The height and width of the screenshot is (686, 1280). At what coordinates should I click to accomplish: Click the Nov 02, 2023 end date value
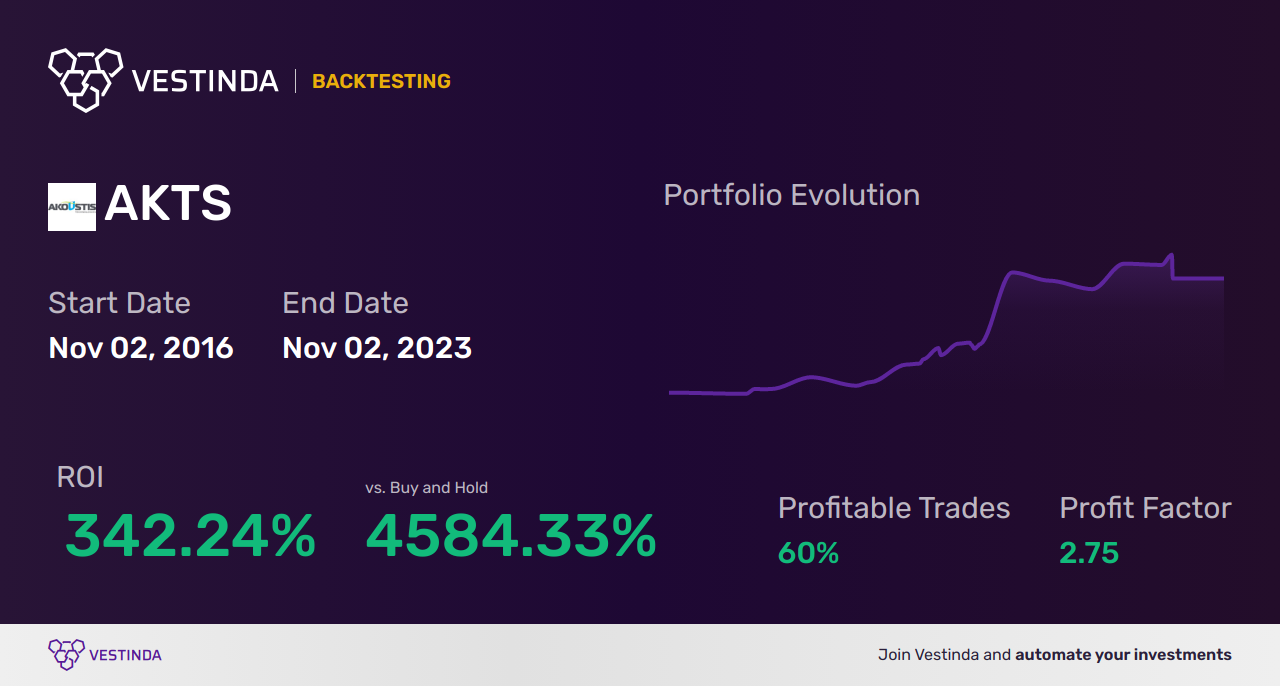(377, 348)
